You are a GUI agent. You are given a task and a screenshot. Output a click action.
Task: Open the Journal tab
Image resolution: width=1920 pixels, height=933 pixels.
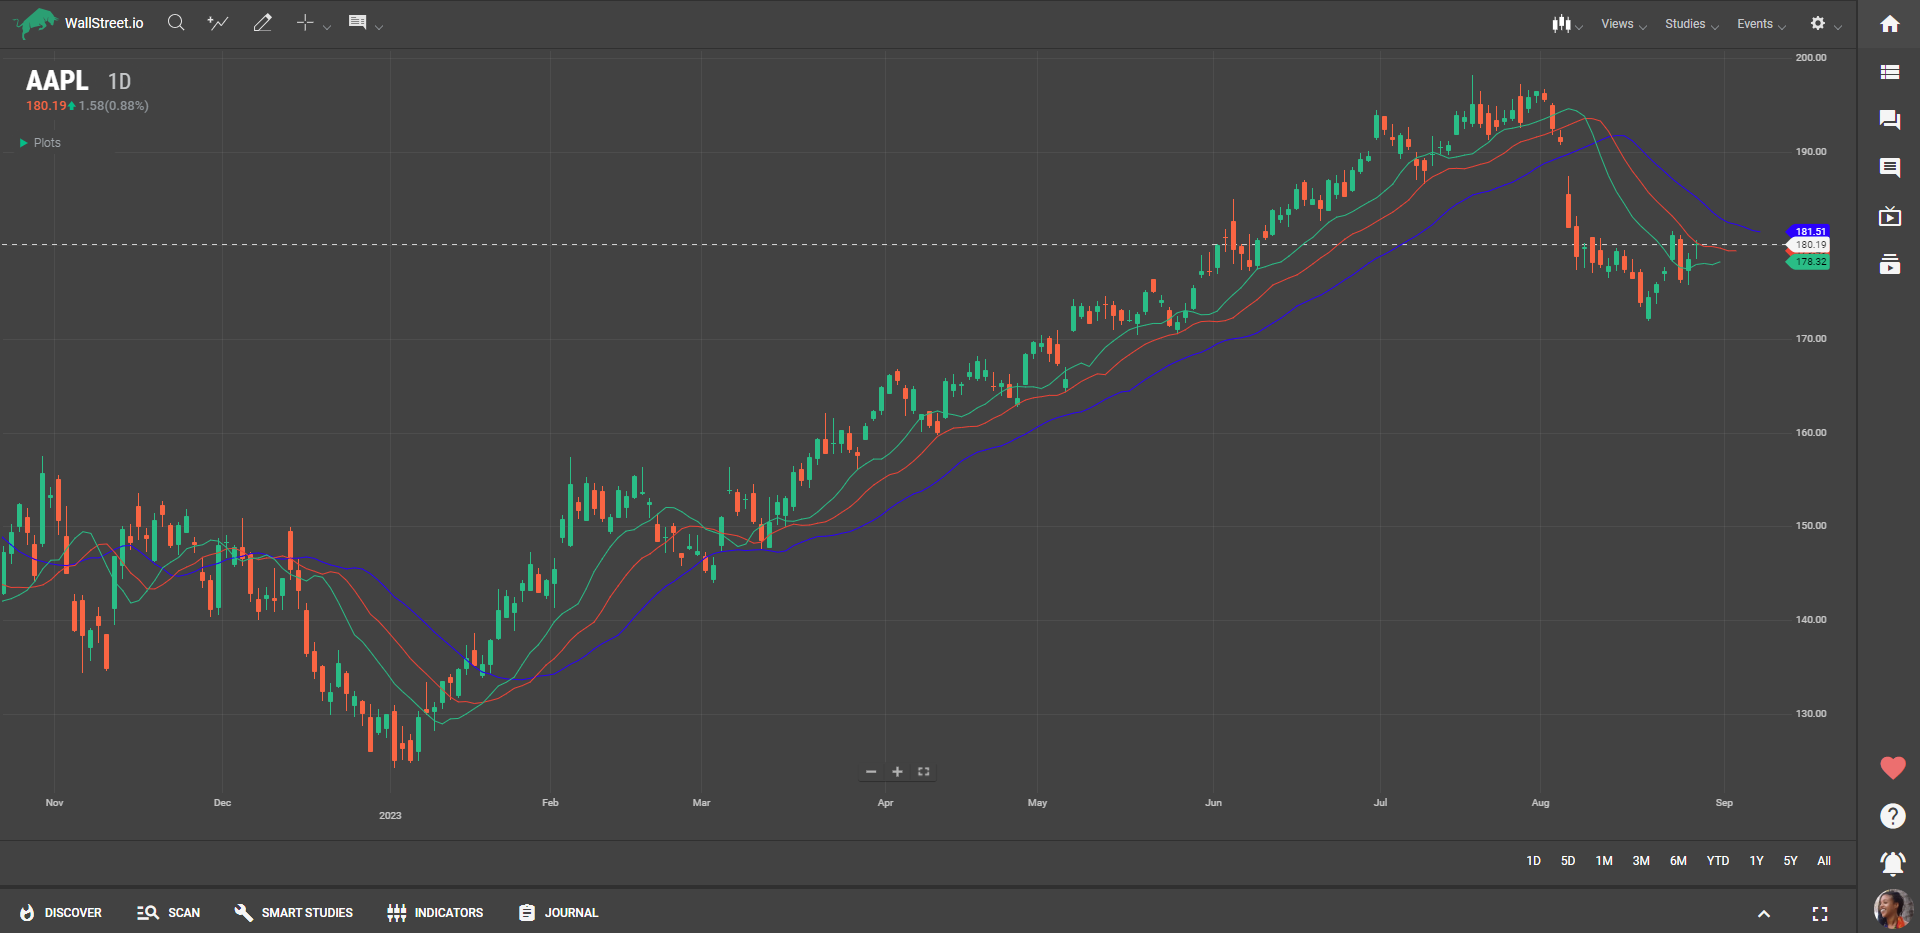(559, 913)
